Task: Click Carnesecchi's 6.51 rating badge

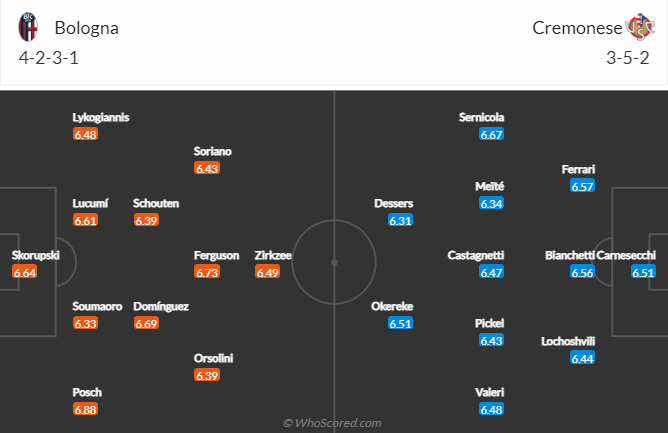Action: (643, 272)
